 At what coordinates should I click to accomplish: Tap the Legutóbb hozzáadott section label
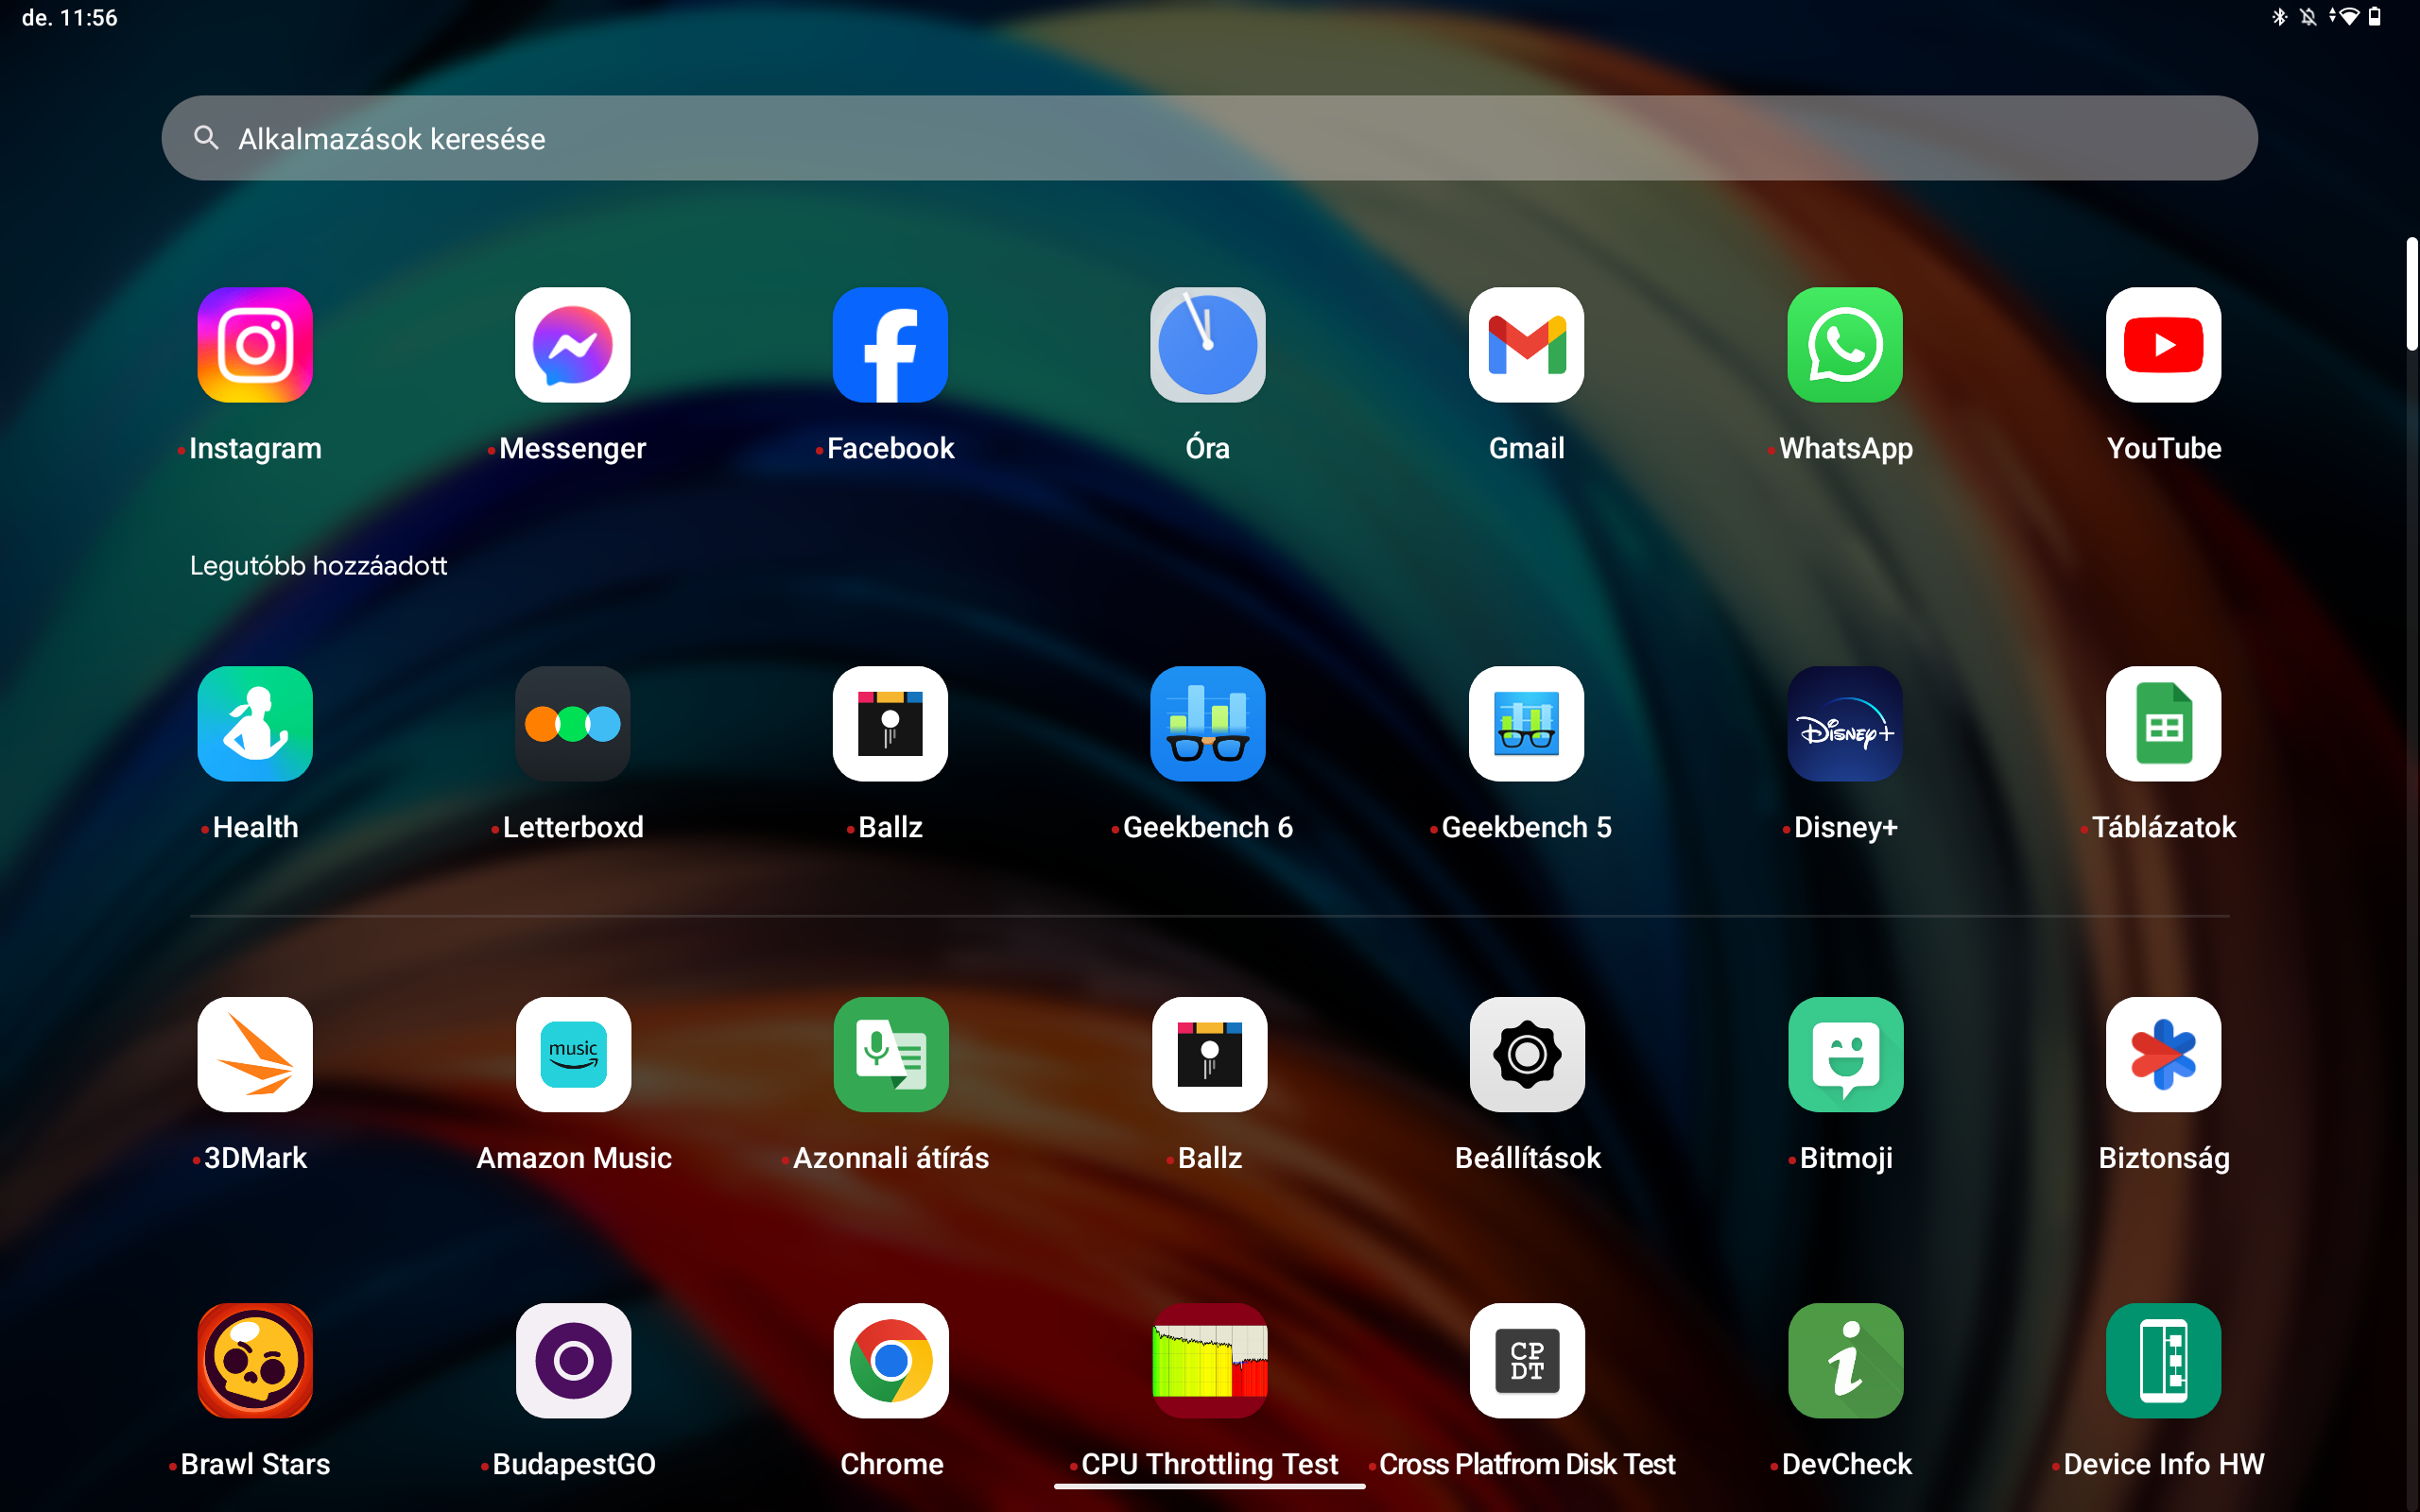tap(318, 566)
